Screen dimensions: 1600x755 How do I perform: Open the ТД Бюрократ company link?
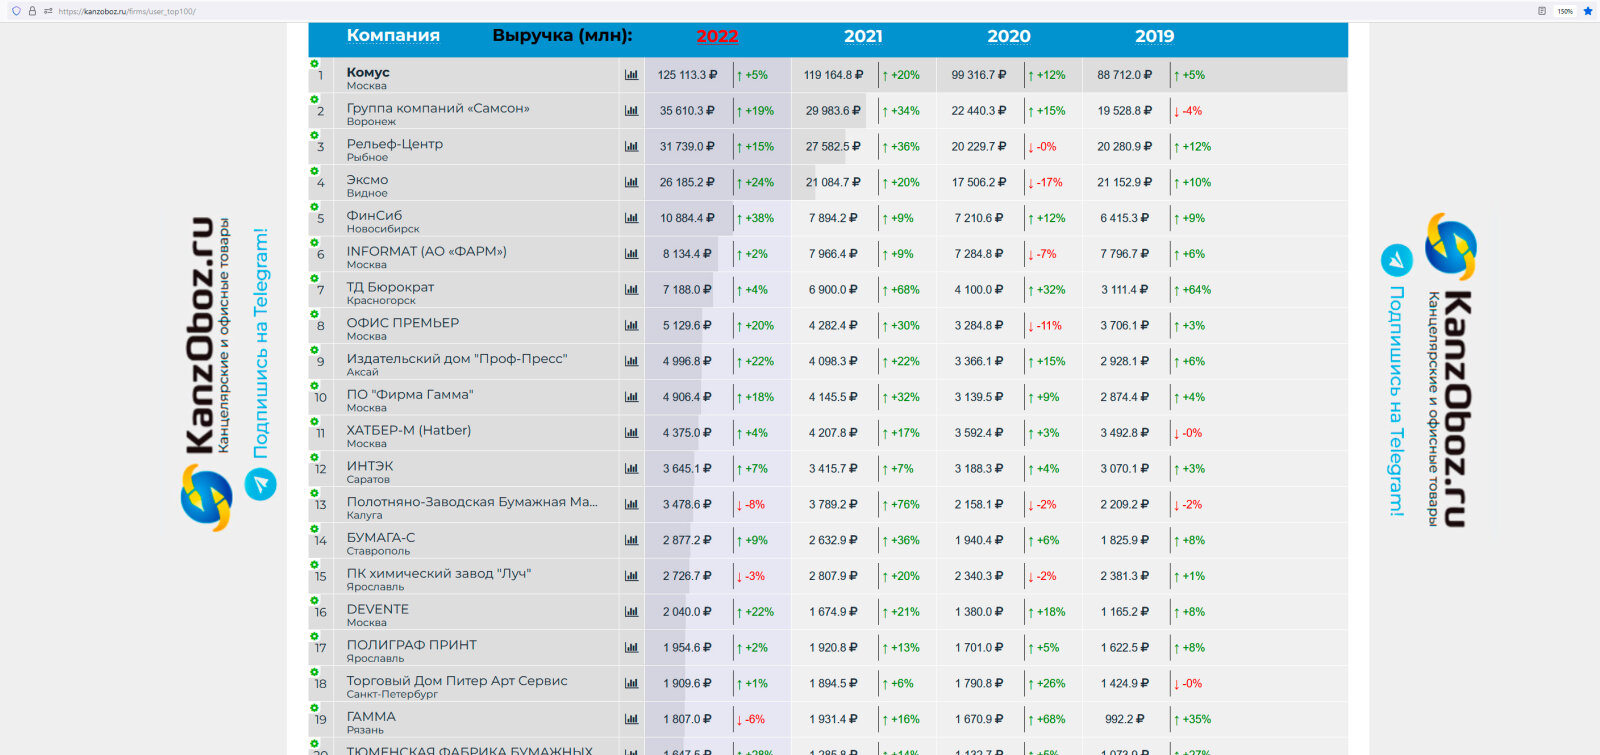click(x=390, y=287)
